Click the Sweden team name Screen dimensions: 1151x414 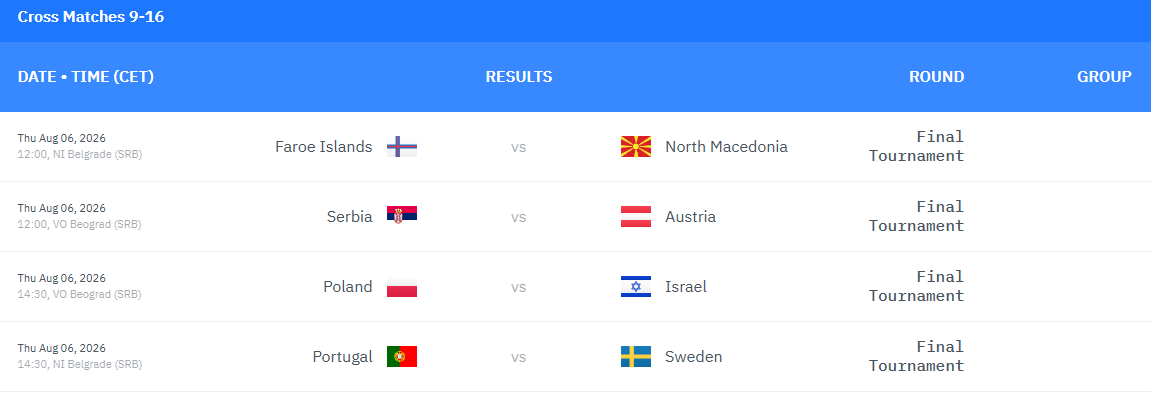(694, 357)
